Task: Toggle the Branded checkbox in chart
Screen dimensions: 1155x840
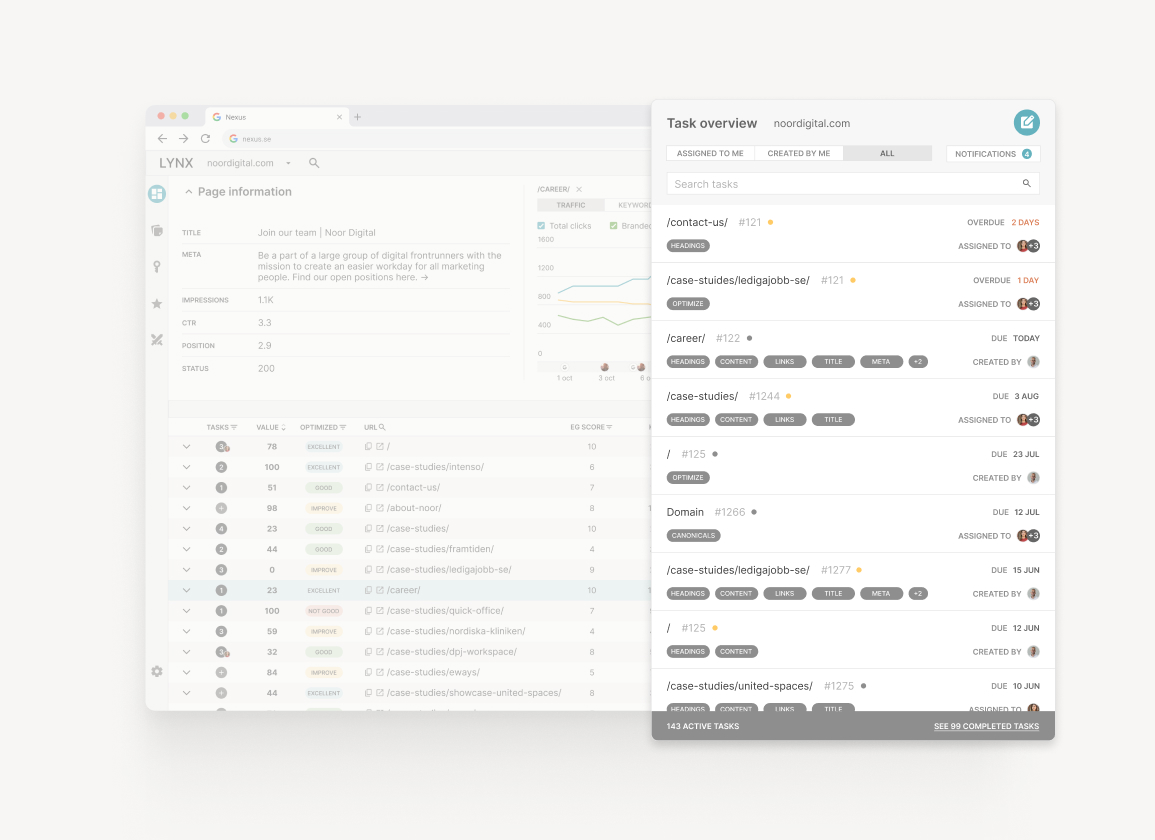Action: click(x=614, y=226)
